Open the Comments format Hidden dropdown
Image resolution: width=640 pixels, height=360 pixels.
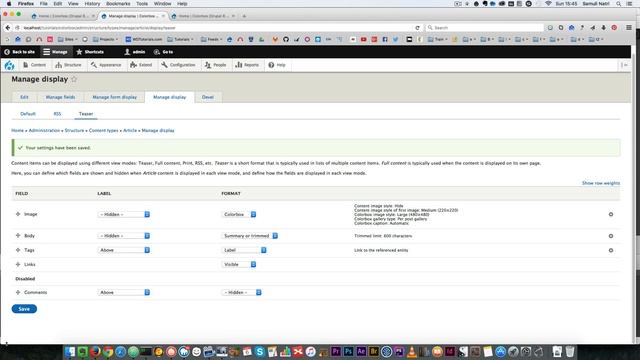click(x=242, y=293)
